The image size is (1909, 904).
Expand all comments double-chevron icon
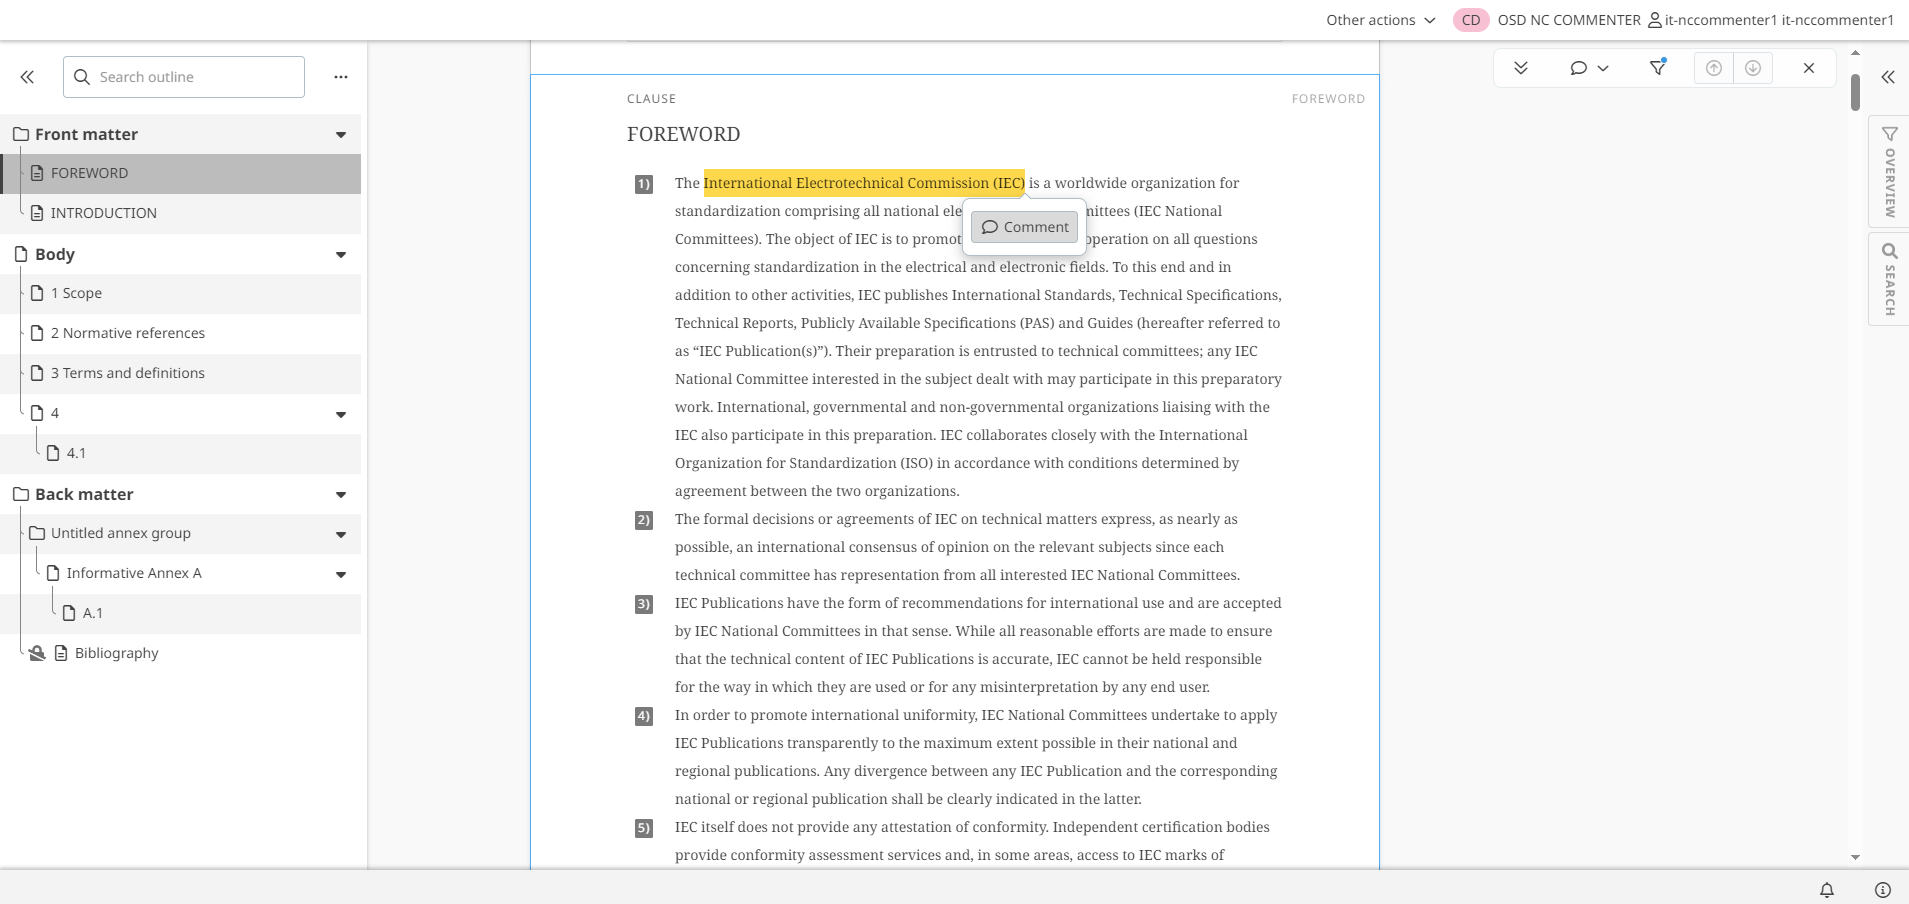tap(1521, 68)
